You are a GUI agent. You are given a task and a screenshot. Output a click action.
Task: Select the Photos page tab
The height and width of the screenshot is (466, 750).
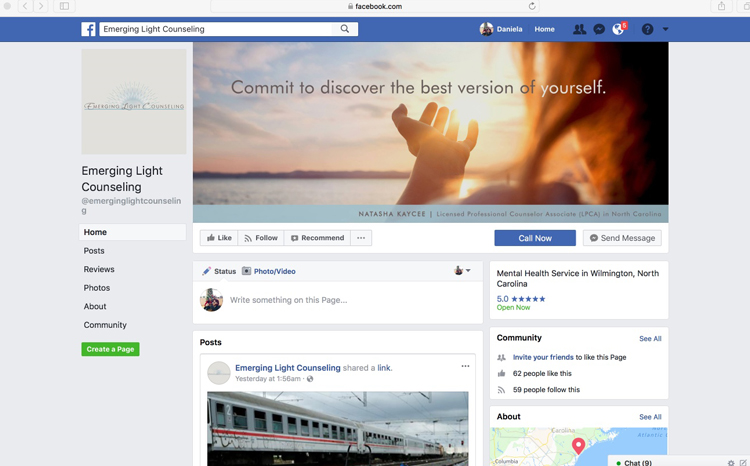97,288
